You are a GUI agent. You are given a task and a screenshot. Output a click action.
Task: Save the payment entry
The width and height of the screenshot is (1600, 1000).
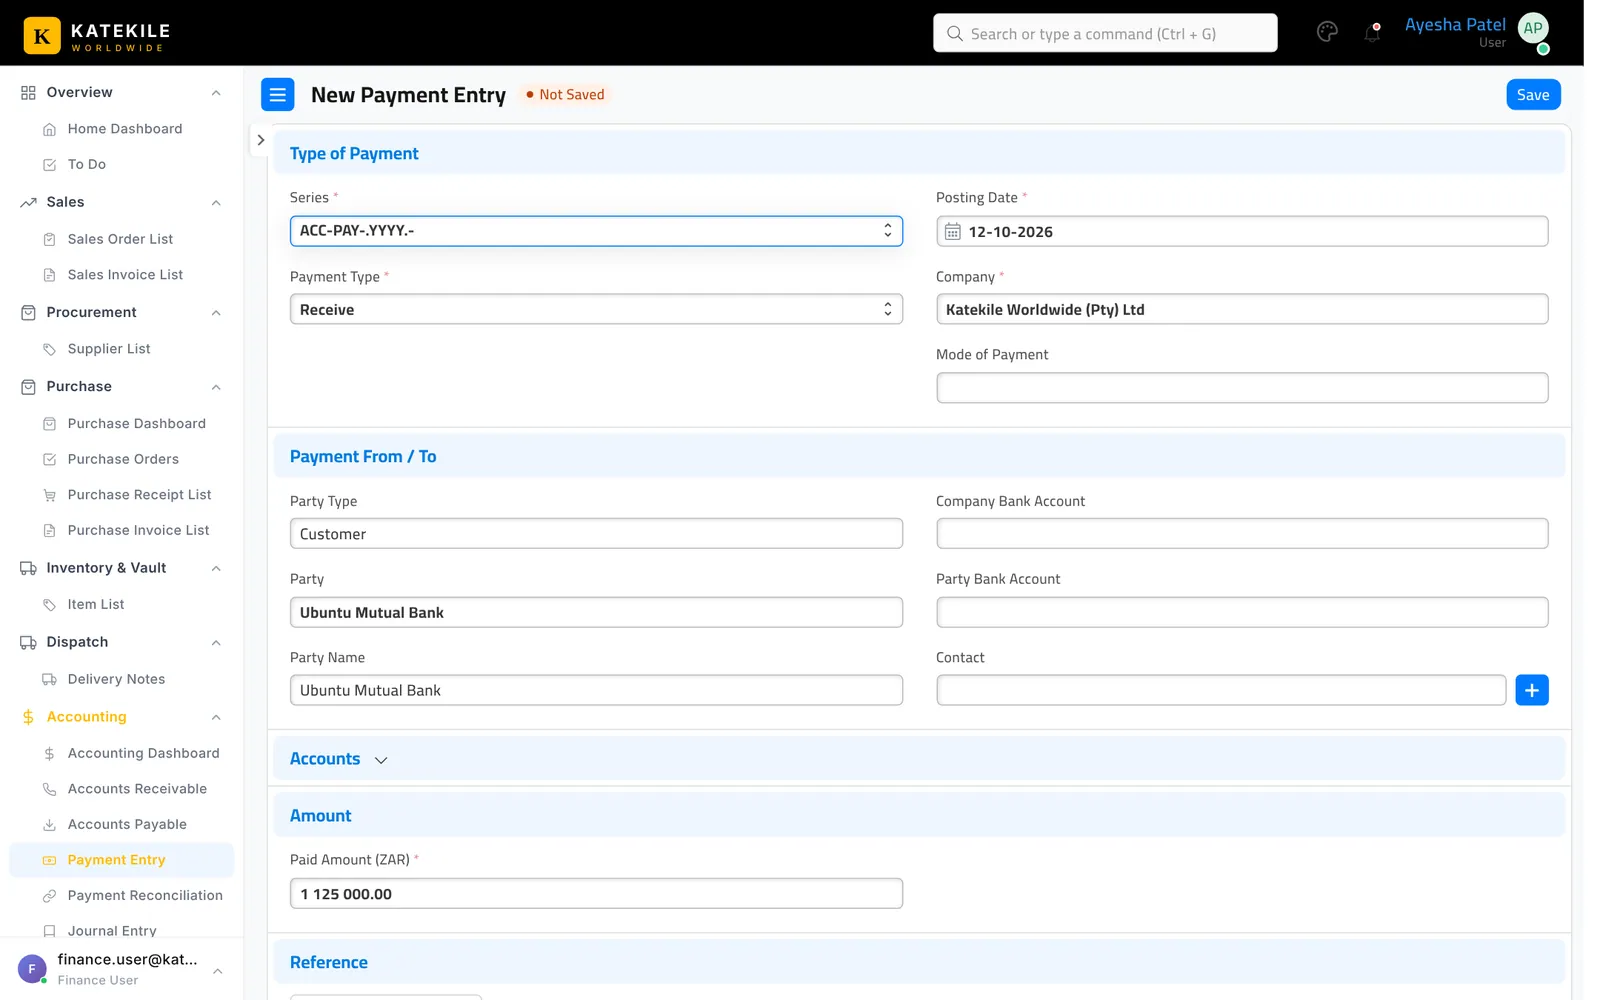coord(1533,95)
